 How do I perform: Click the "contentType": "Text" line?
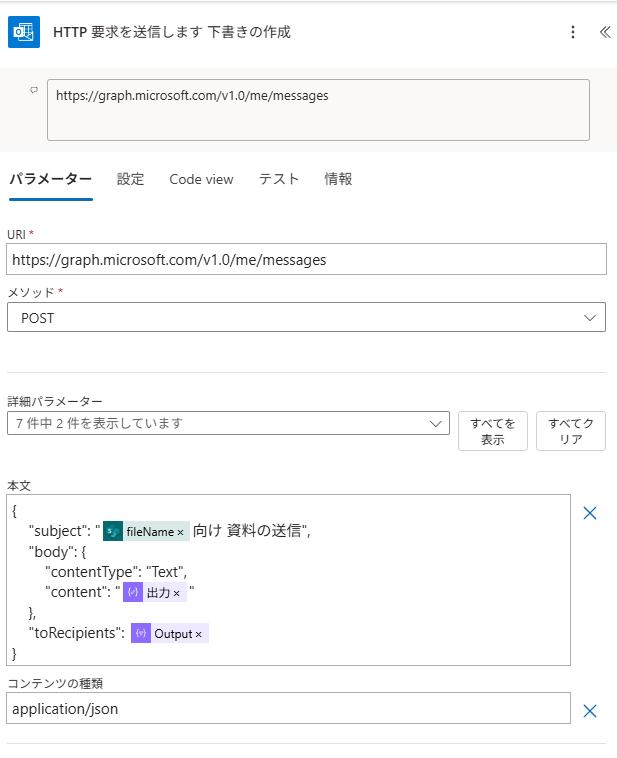point(116,572)
